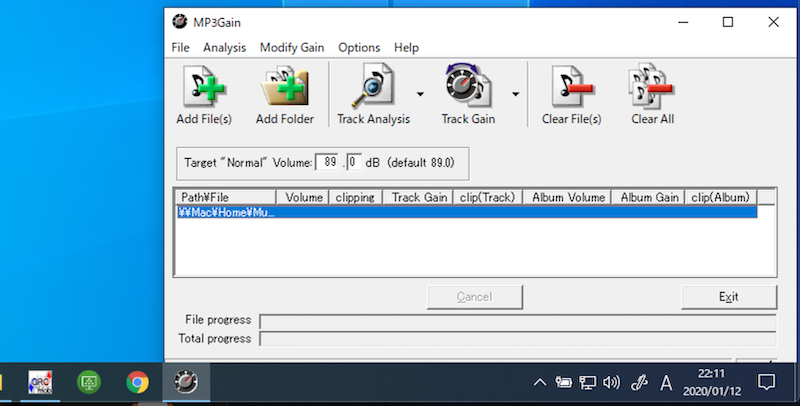Click the Add Folder toolbar icon
Viewport: 800px width, 406px height.
tap(284, 90)
